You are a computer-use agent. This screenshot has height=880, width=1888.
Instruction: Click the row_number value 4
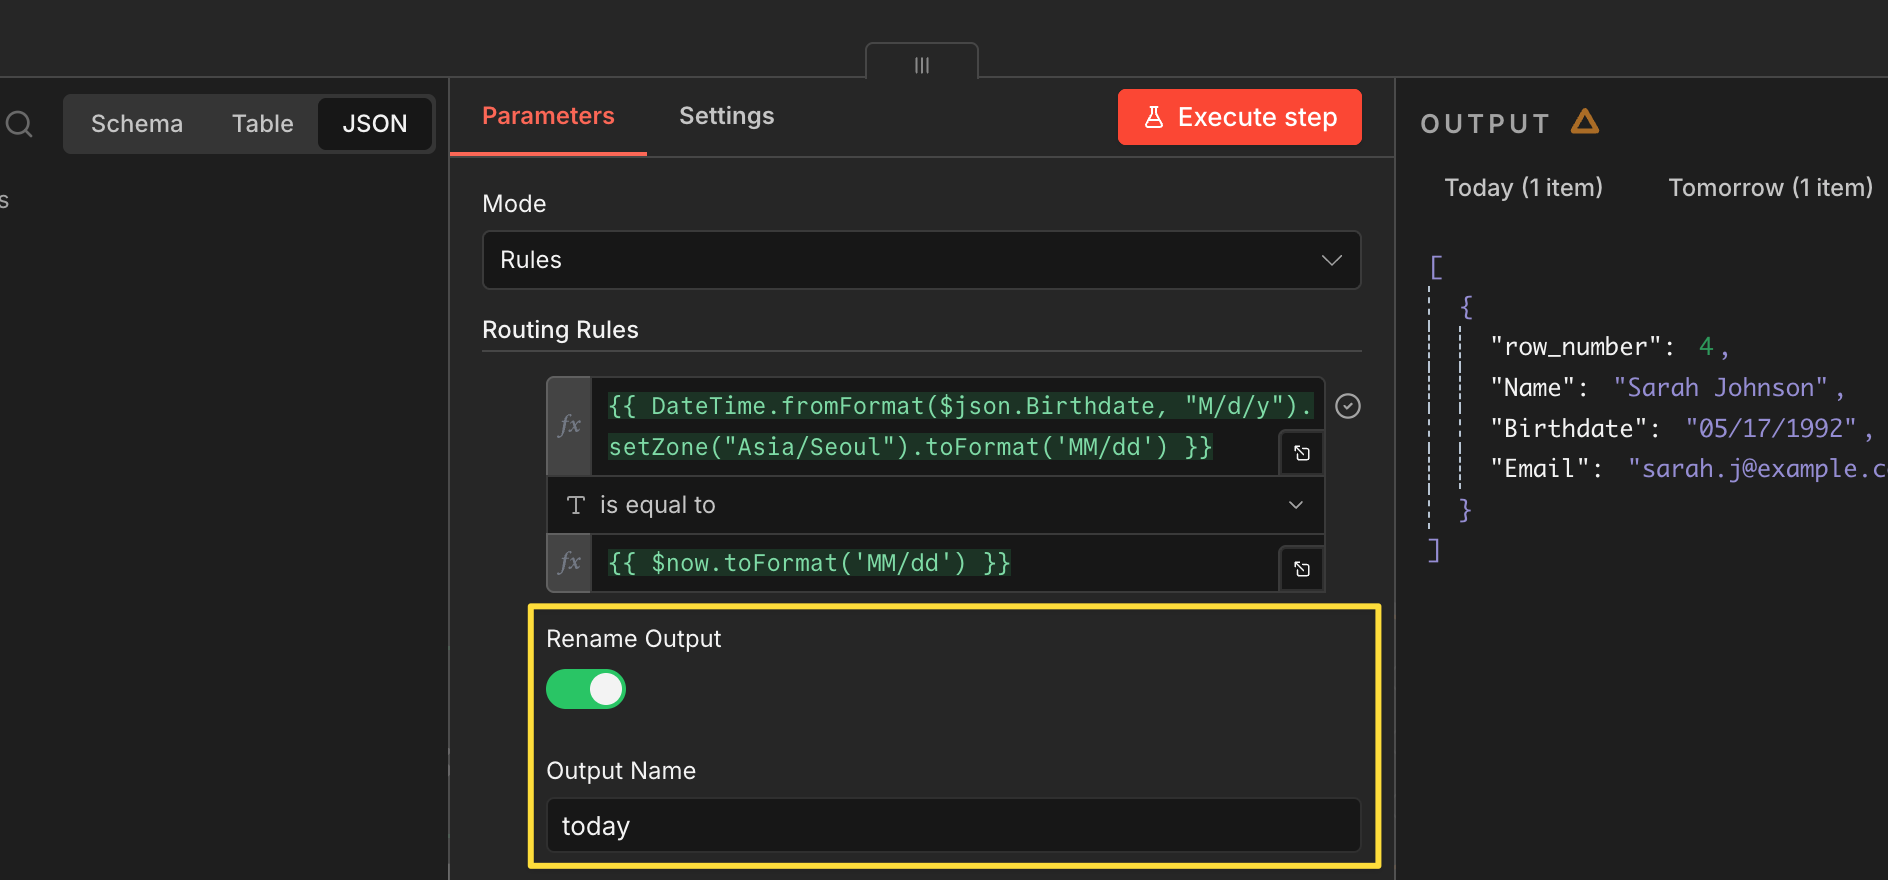tap(1706, 347)
